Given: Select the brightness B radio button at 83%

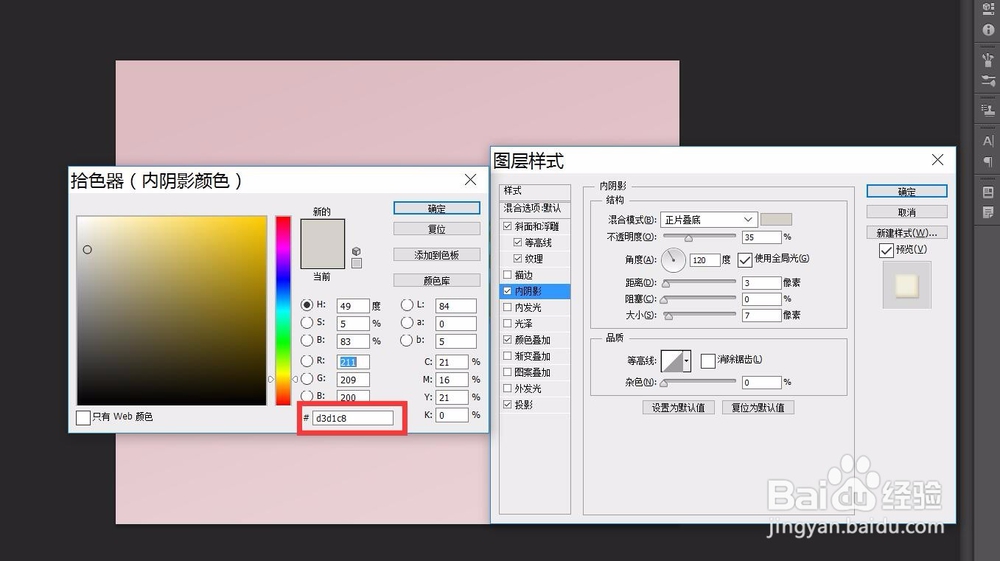Looking at the screenshot, I should click(307, 340).
